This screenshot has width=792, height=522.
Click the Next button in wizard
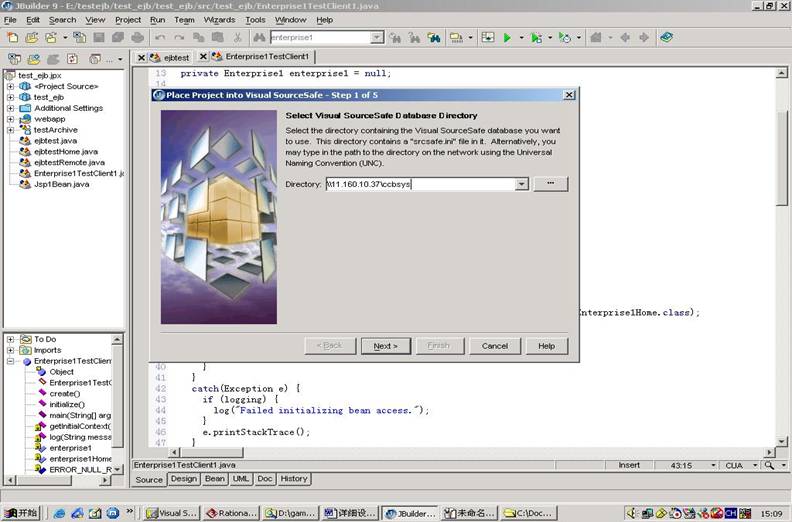pyautogui.click(x=385, y=346)
